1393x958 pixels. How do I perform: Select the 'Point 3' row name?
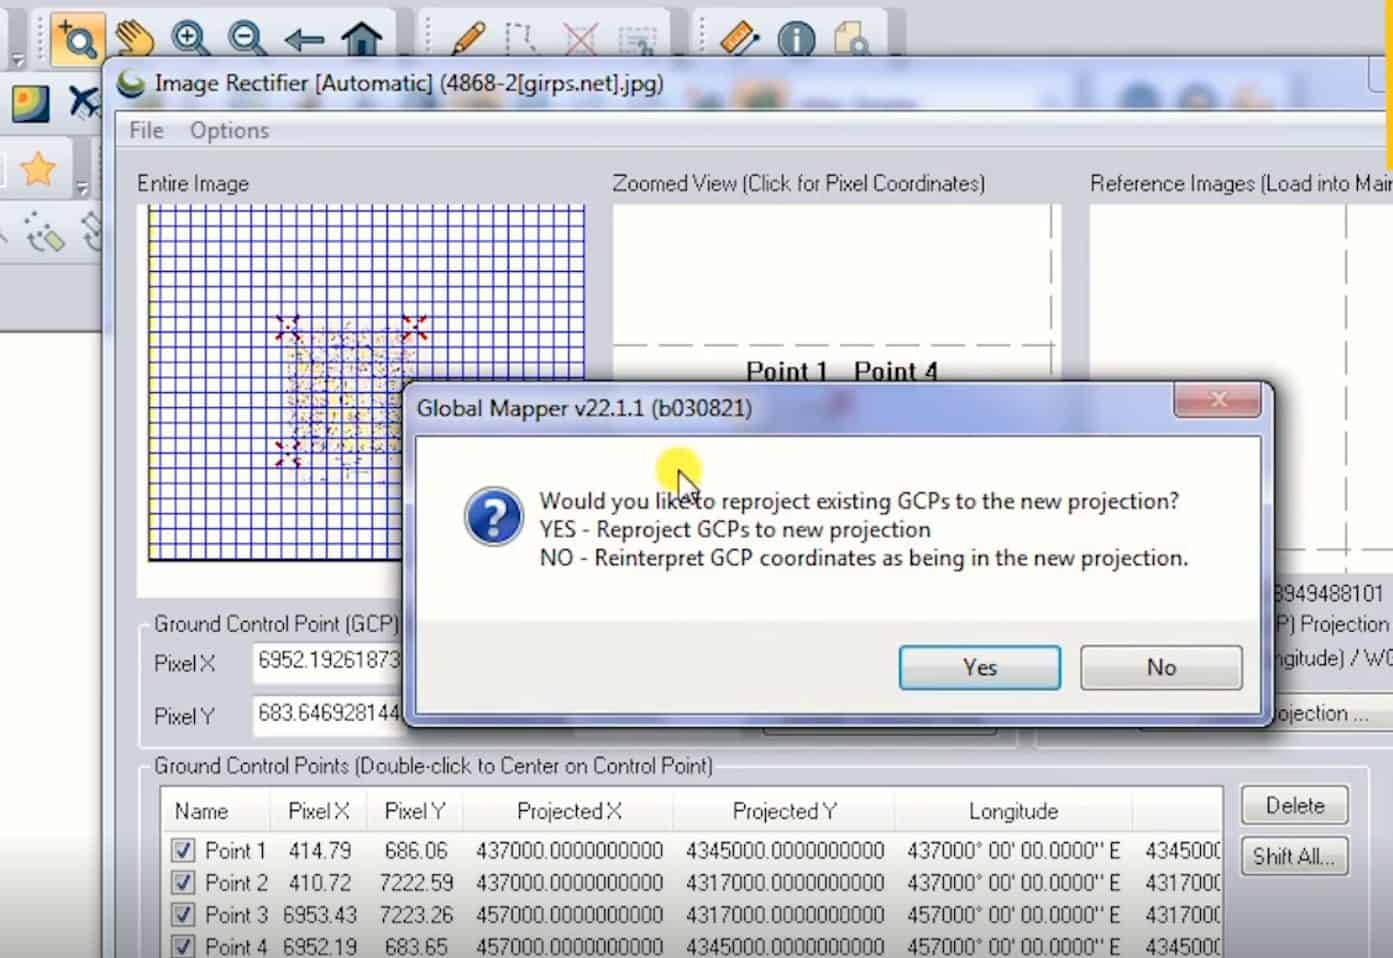[236, 915]
